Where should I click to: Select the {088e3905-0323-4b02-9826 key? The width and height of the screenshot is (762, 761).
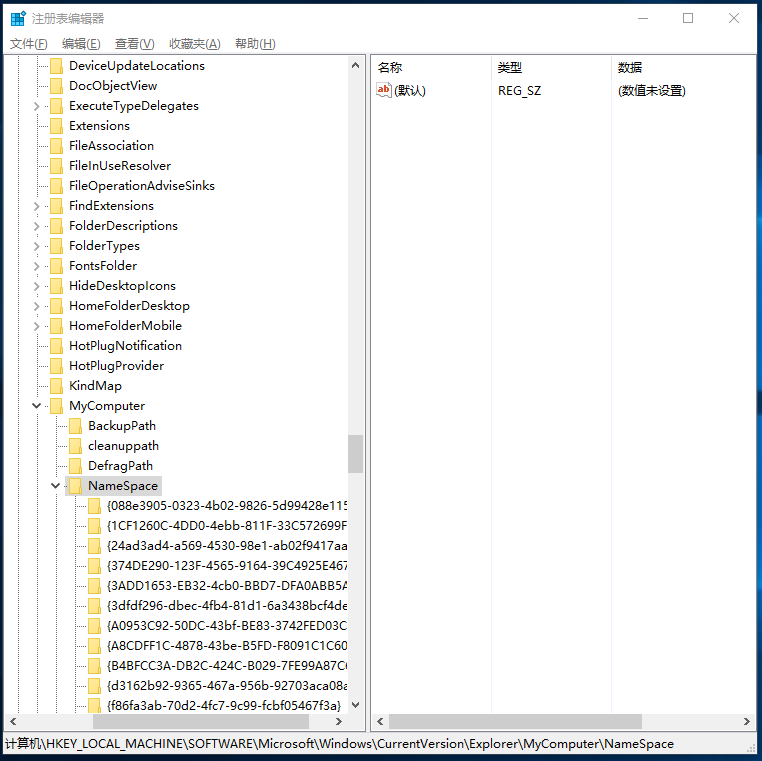(x=227, y=505)
